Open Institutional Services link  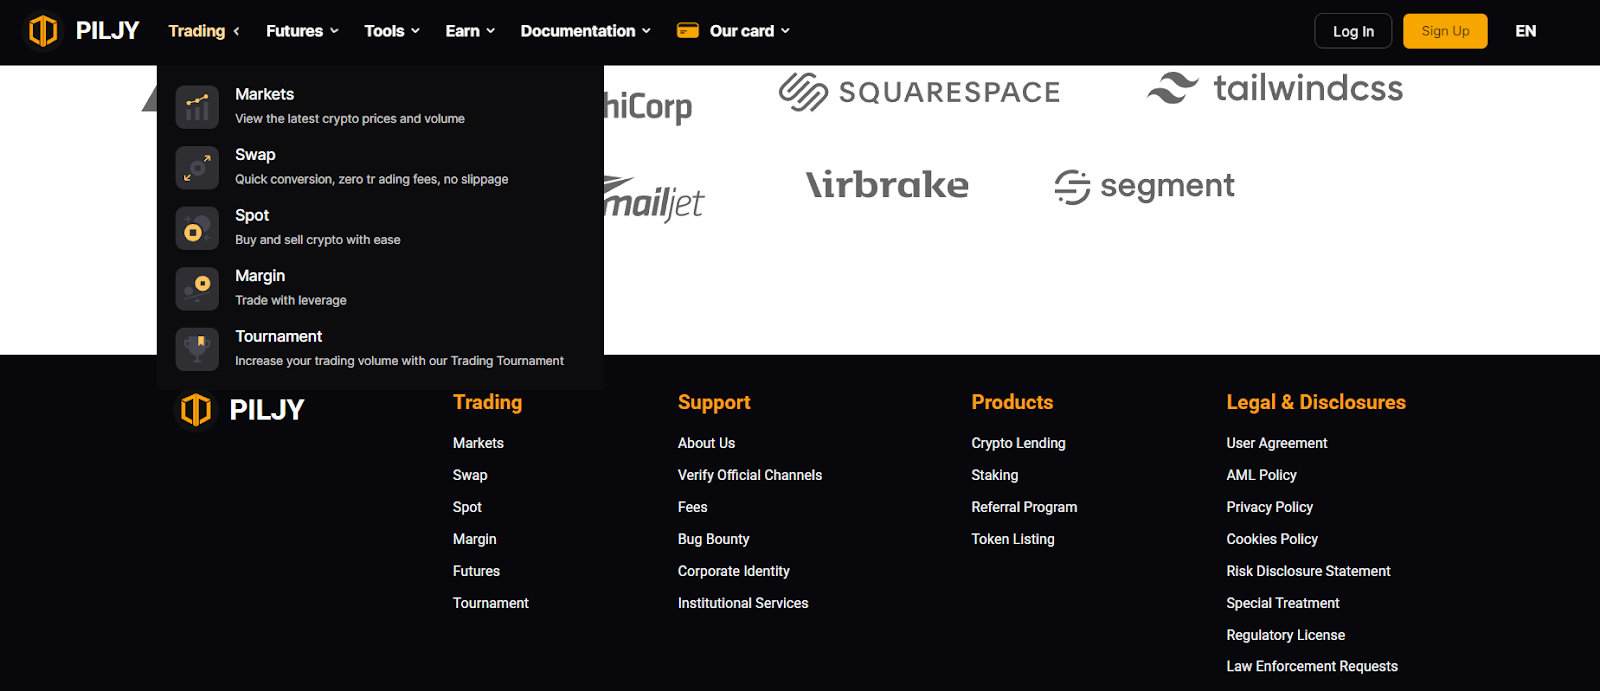[743, 603]
